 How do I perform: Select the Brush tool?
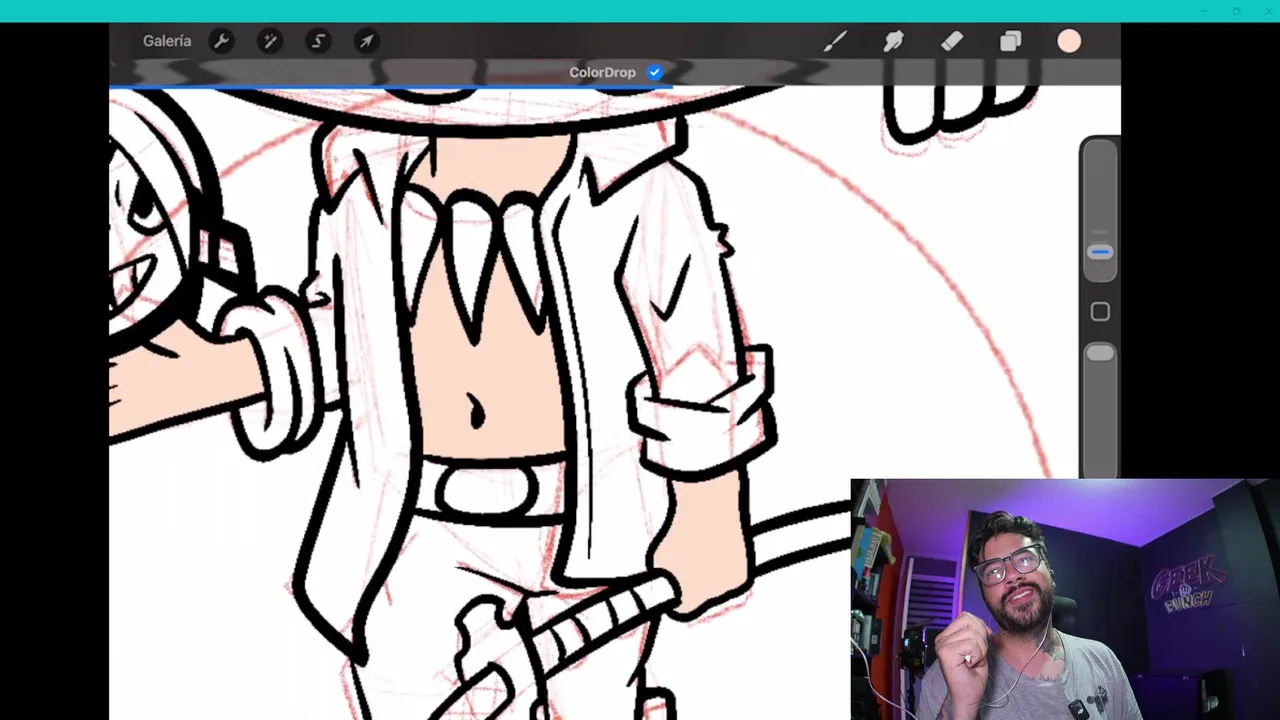(x=835, y=41)
